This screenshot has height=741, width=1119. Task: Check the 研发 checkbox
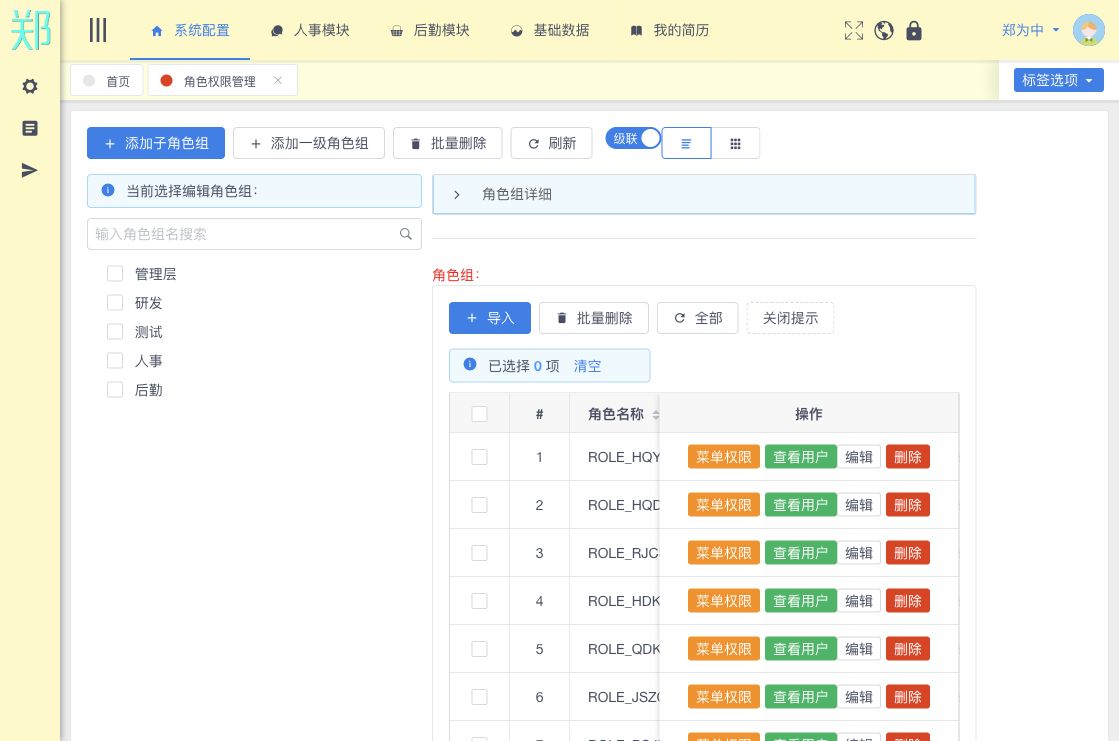[x=115, y=303]
